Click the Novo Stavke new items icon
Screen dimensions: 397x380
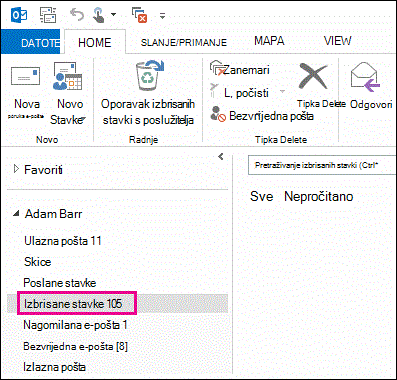pyautogui.click(x=68, y=76)
